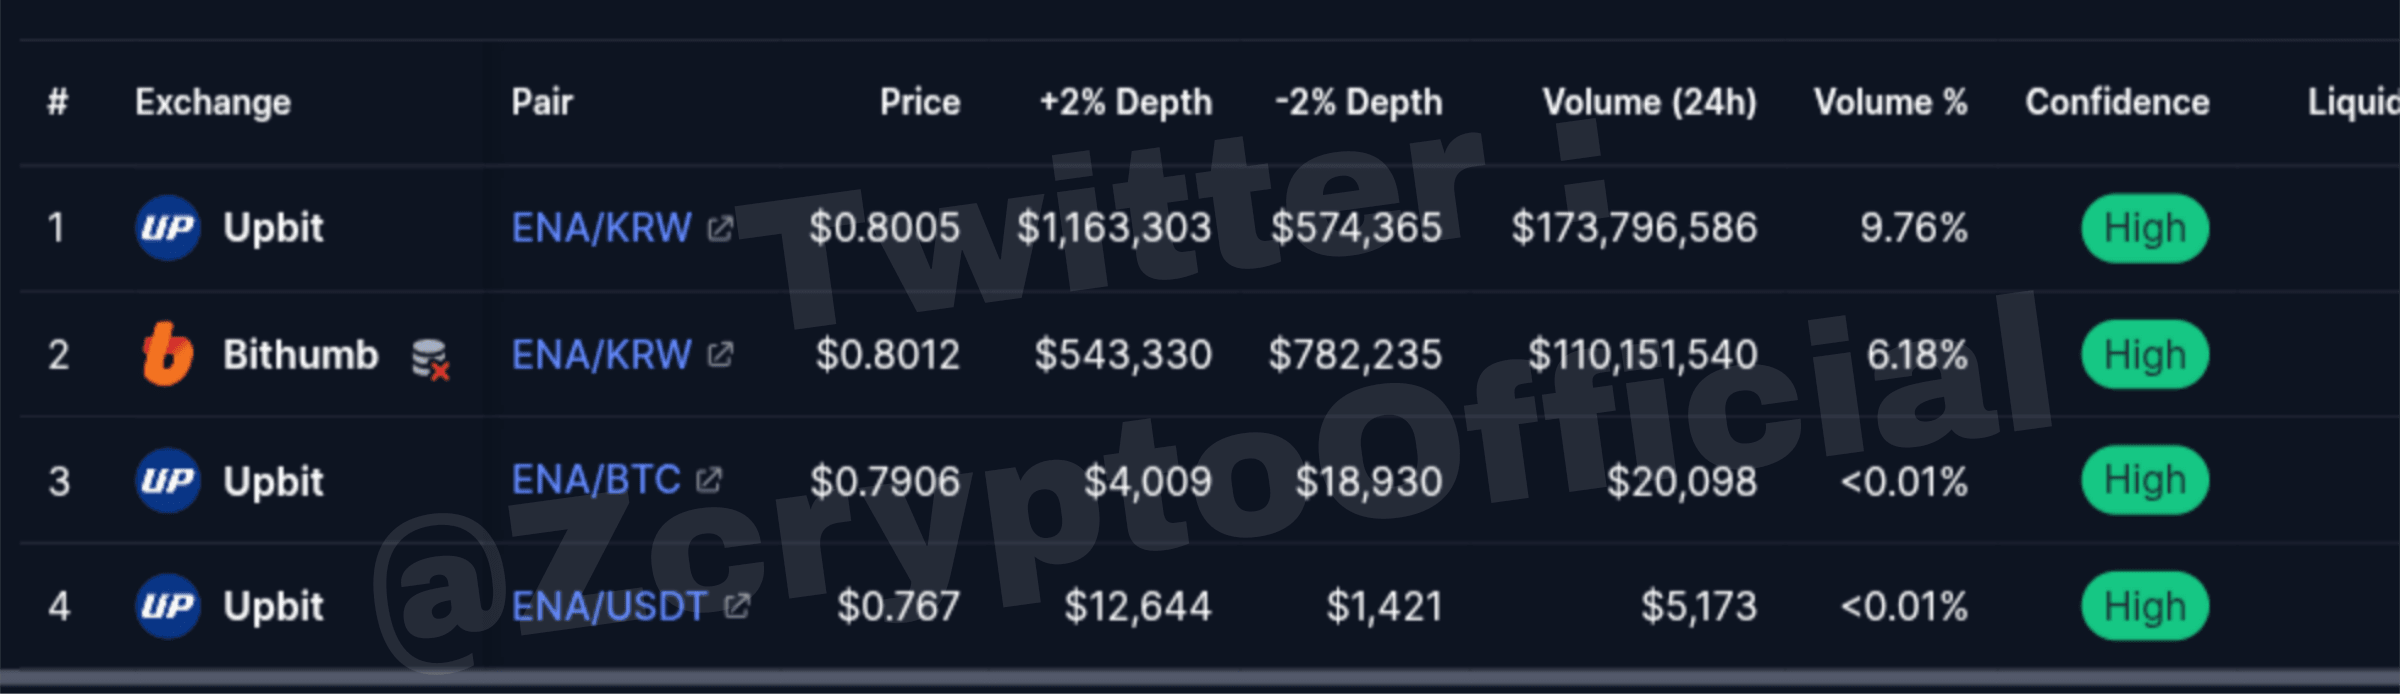Open external link icon for Bithumb ENA/KRW
Screen dimensions: 2400x694
[720, 355]
